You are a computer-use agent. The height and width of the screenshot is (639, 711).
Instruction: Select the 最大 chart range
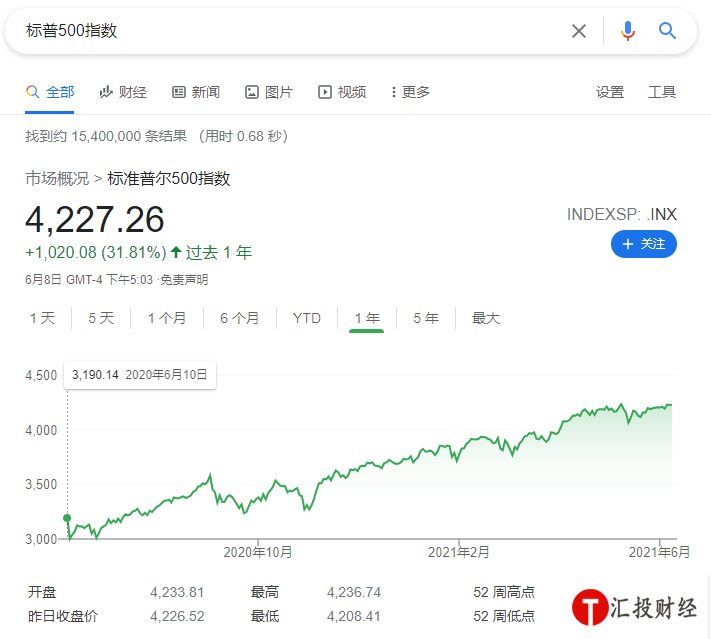[486, 318]
